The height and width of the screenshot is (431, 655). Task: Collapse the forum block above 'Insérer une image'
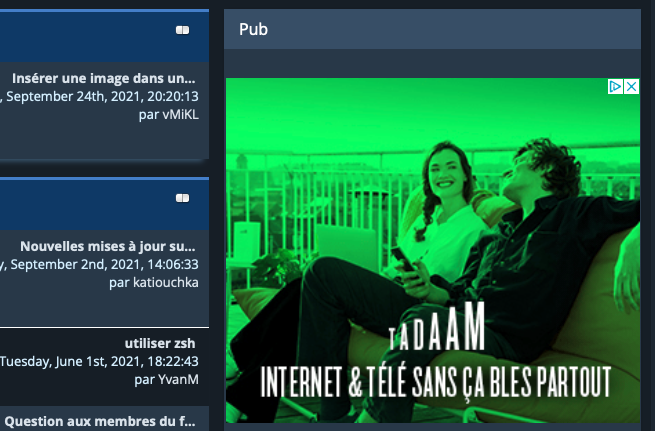[x=183, y=30]
